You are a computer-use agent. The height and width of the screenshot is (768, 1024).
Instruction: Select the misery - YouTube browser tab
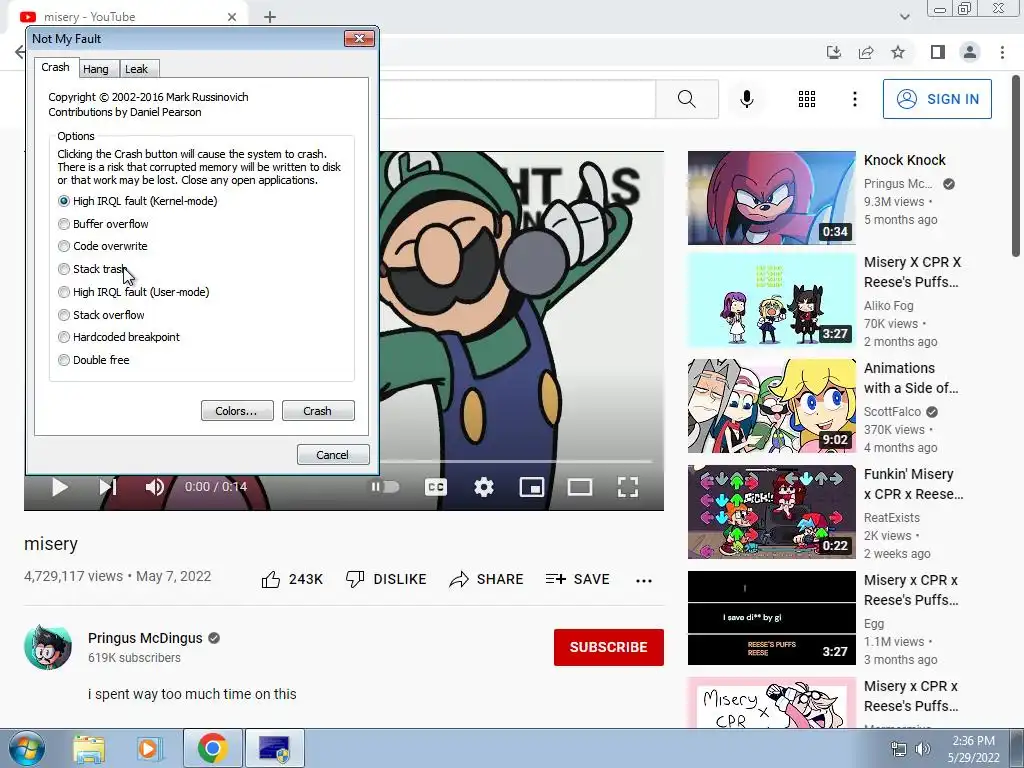coord(127,17)
